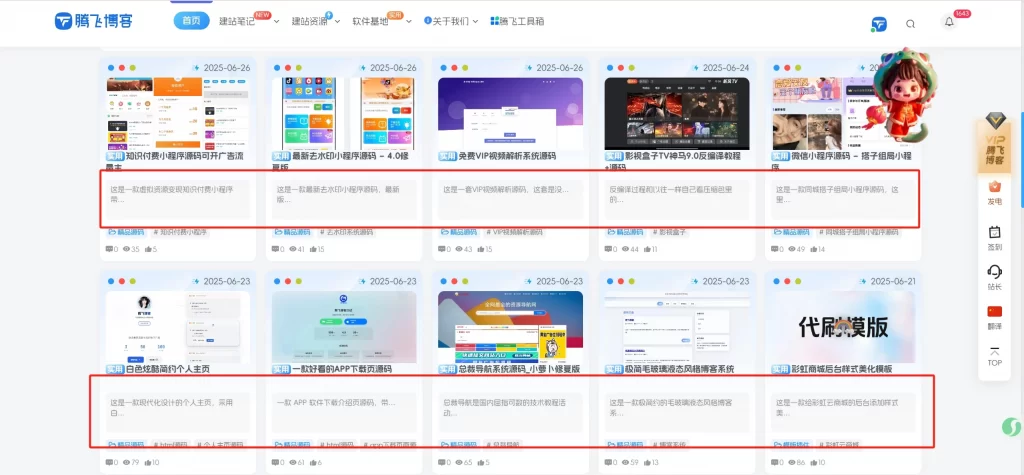Open the 腾飞工具箱 menu item
1024x475 pixels.
tap(522, 21)
